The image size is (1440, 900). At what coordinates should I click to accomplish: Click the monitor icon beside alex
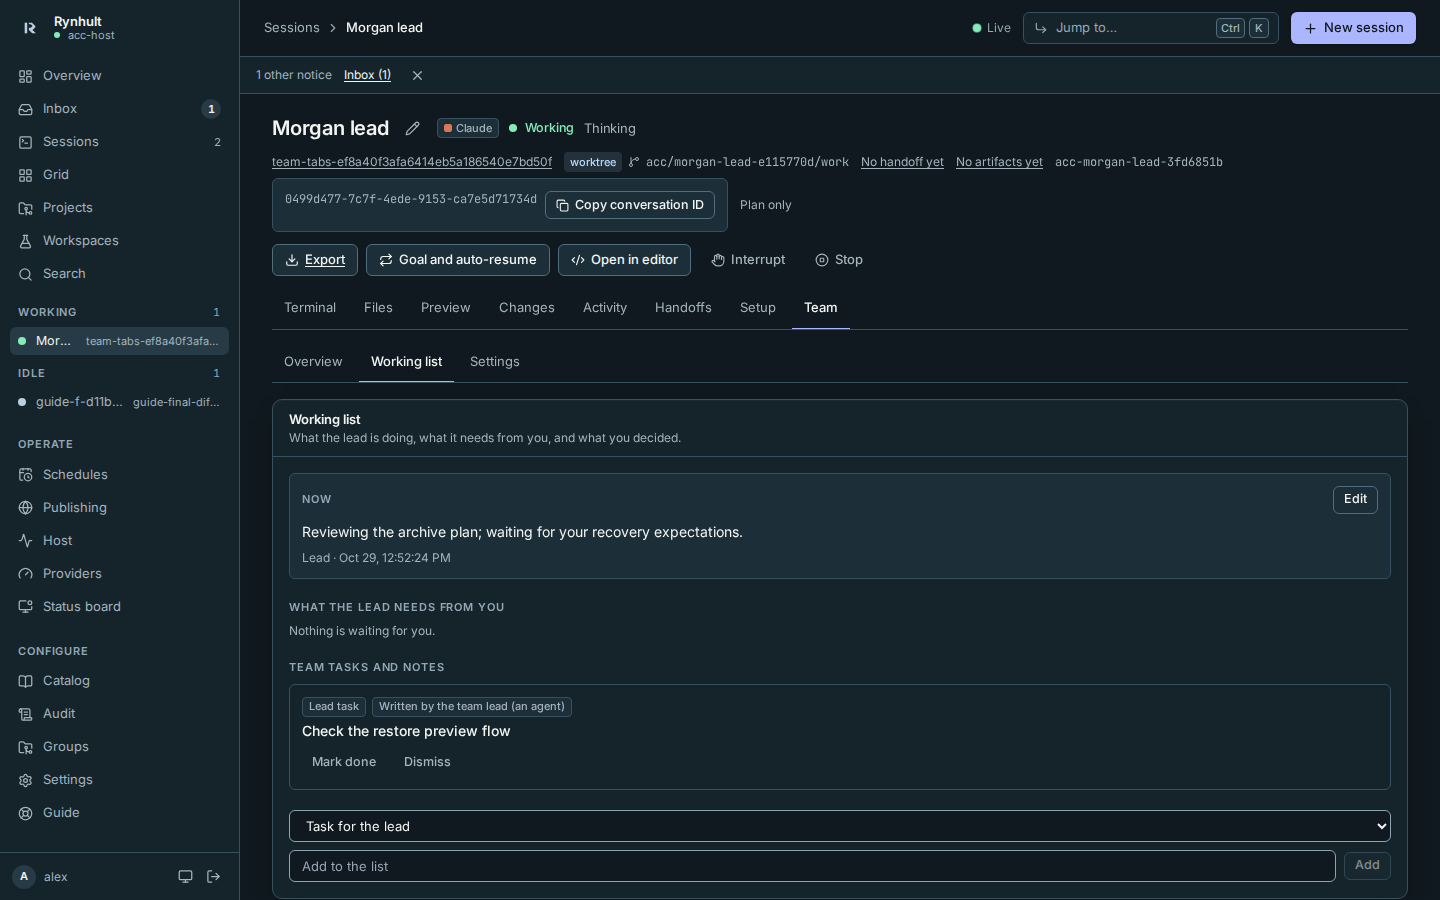(185, 877)
